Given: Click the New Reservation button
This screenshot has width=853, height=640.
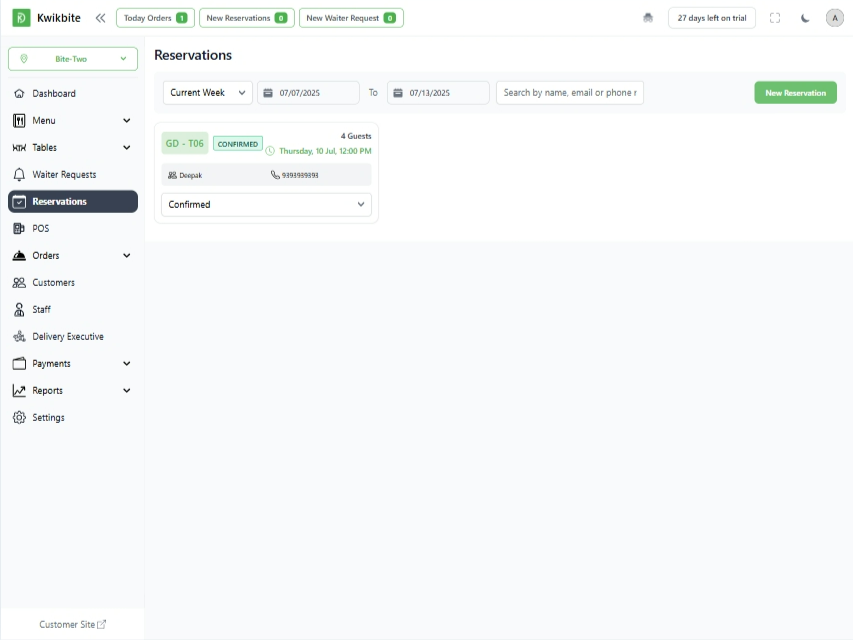Looking at the screenshot, I should 795,92.
